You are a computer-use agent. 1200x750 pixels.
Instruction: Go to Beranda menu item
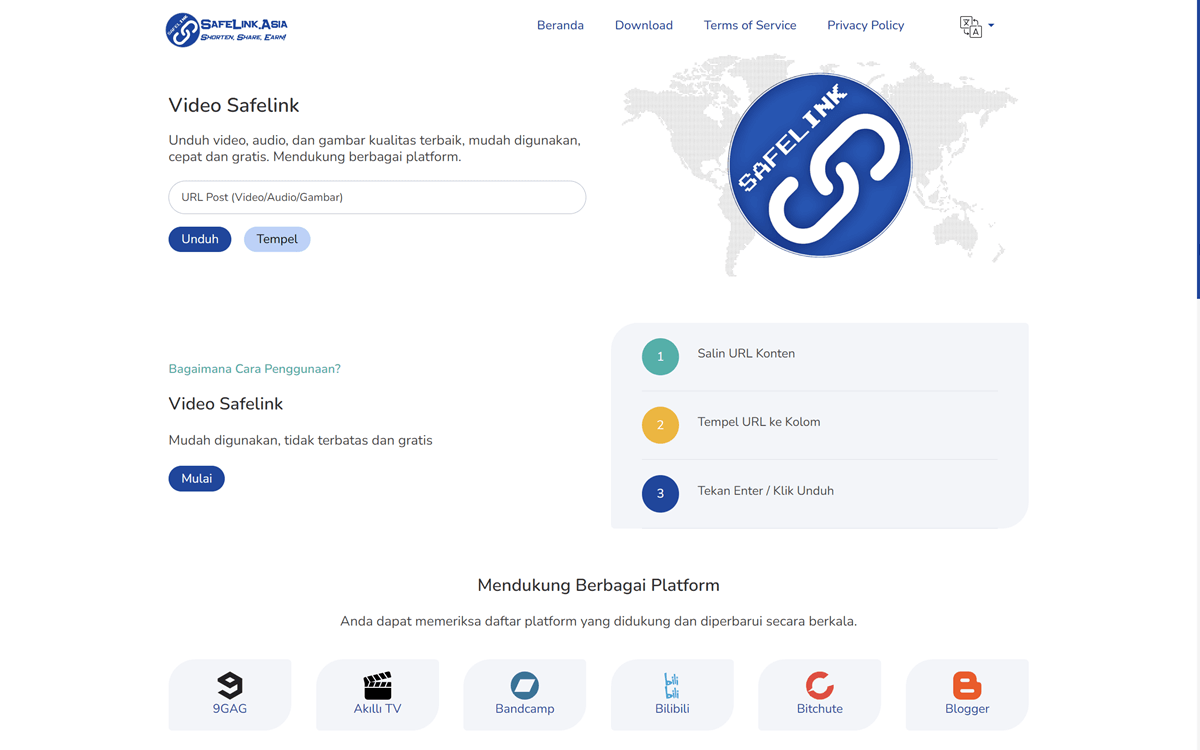coord(560,25)
